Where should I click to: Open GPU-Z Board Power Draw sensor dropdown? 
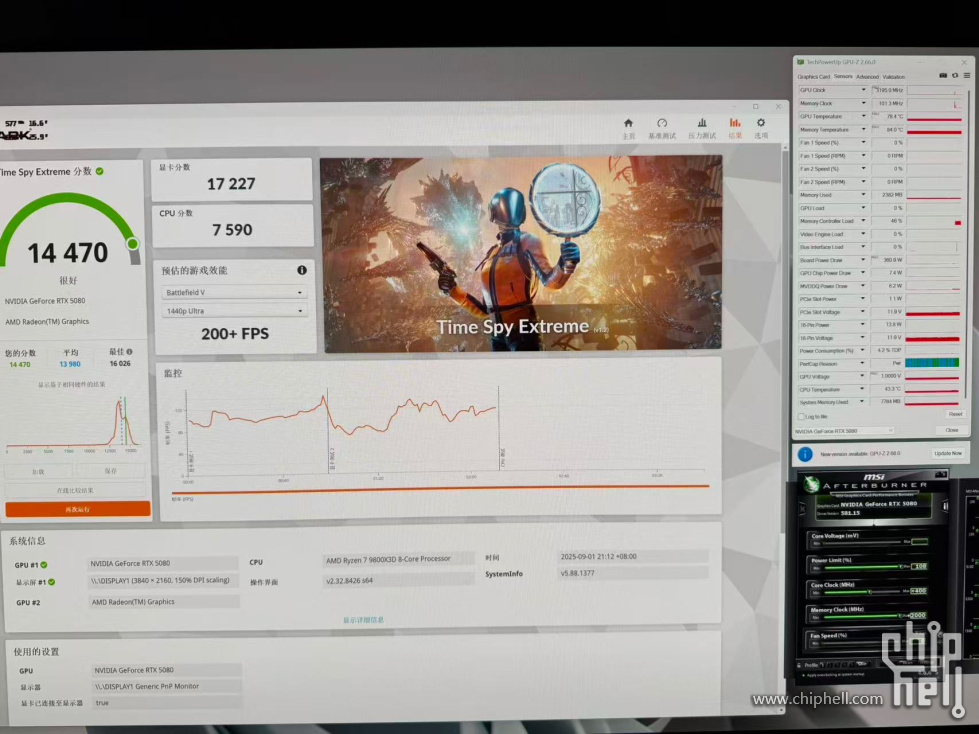863,260
